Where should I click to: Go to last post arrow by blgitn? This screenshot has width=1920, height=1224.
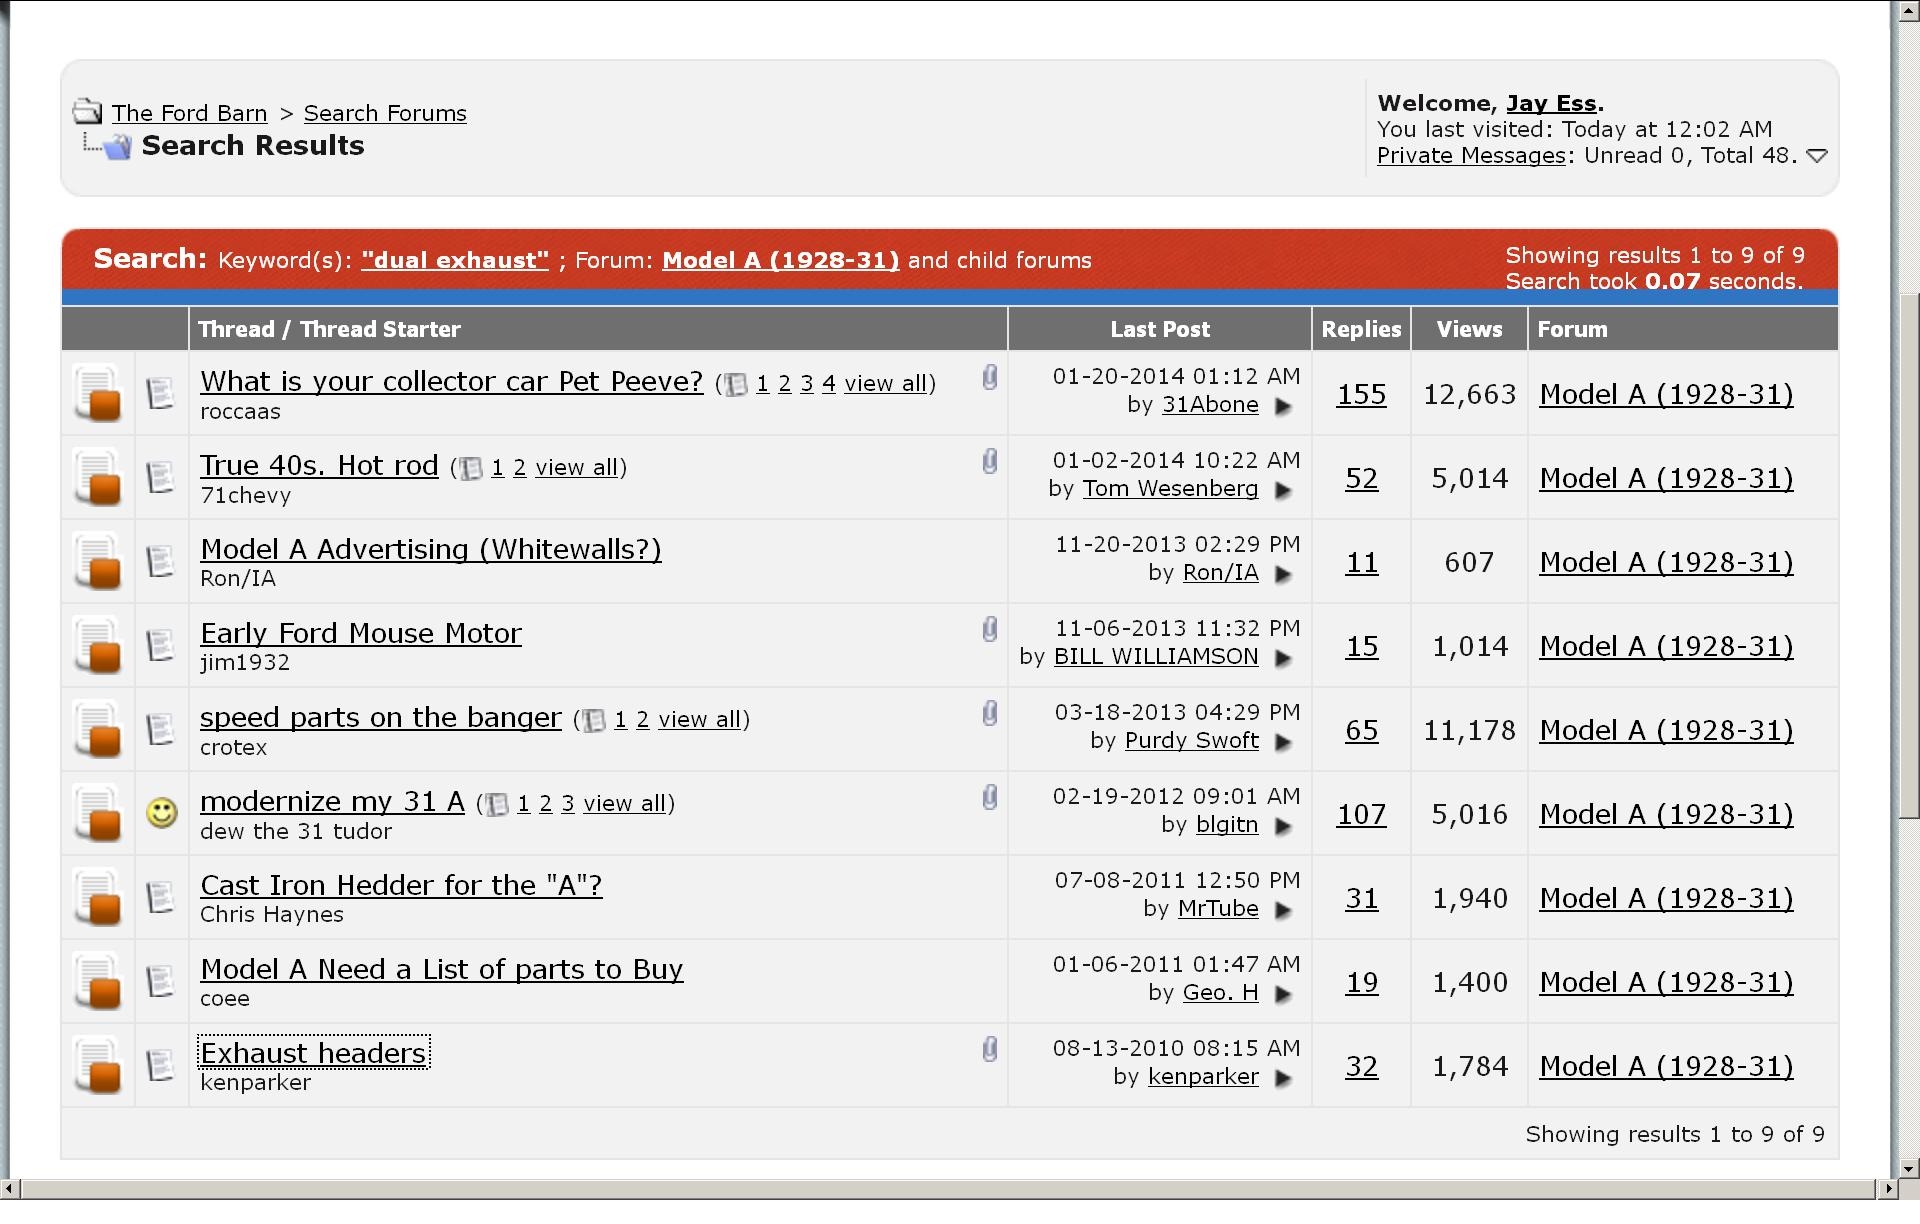[1283, 826]
